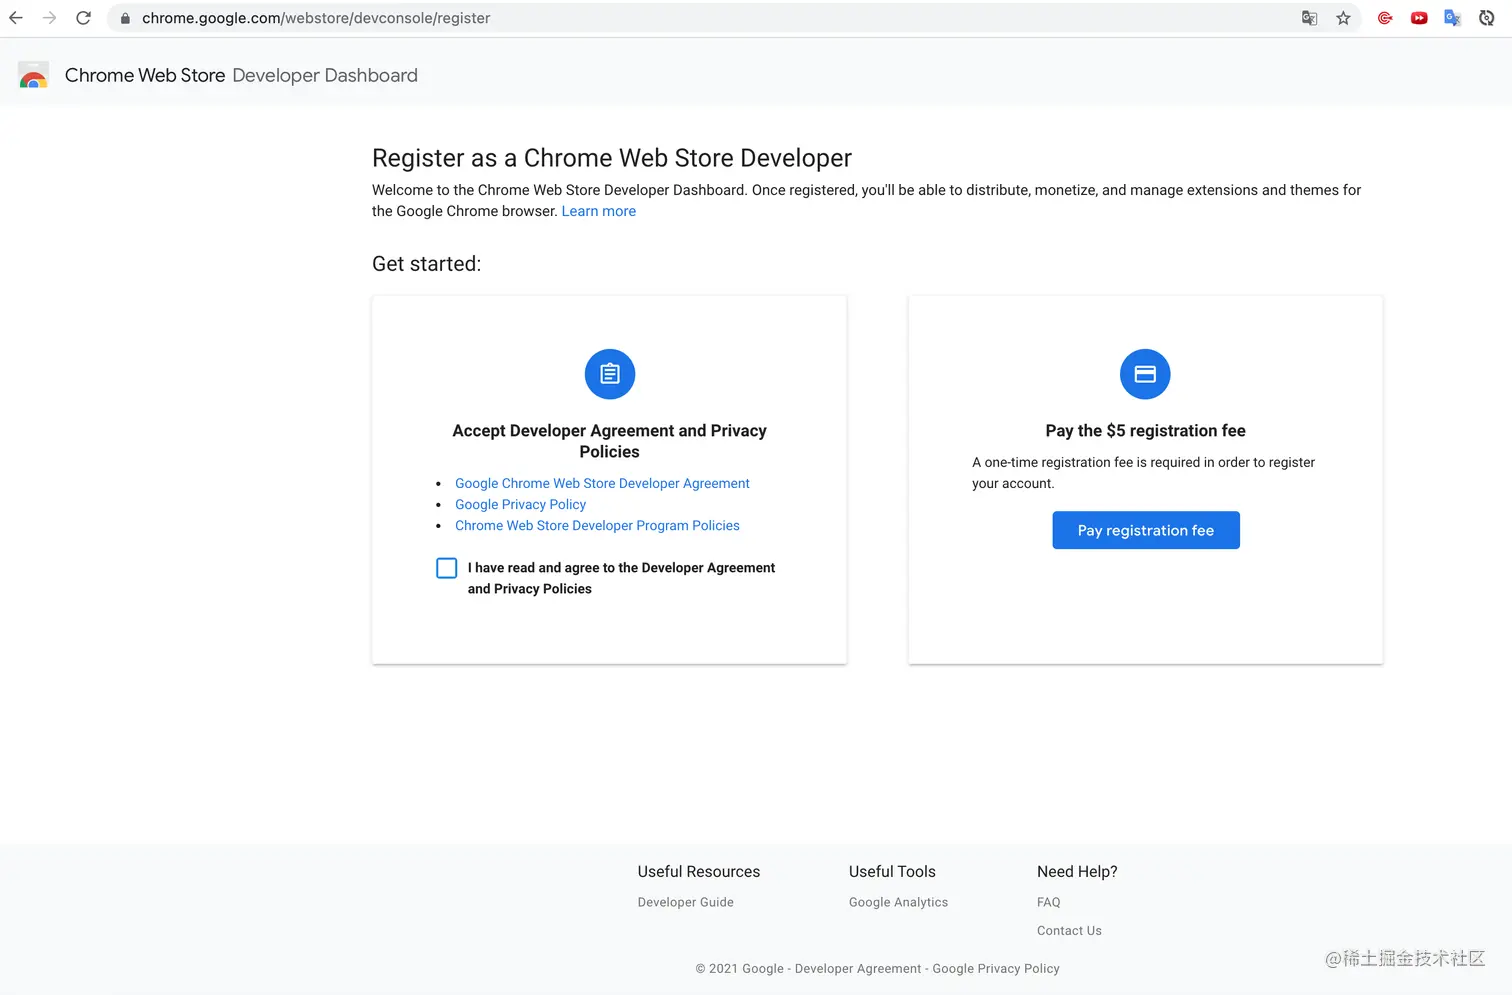Viewport: 1512px width, 995px height.
Task: Go back to the previous page
Action: point(16,18)
